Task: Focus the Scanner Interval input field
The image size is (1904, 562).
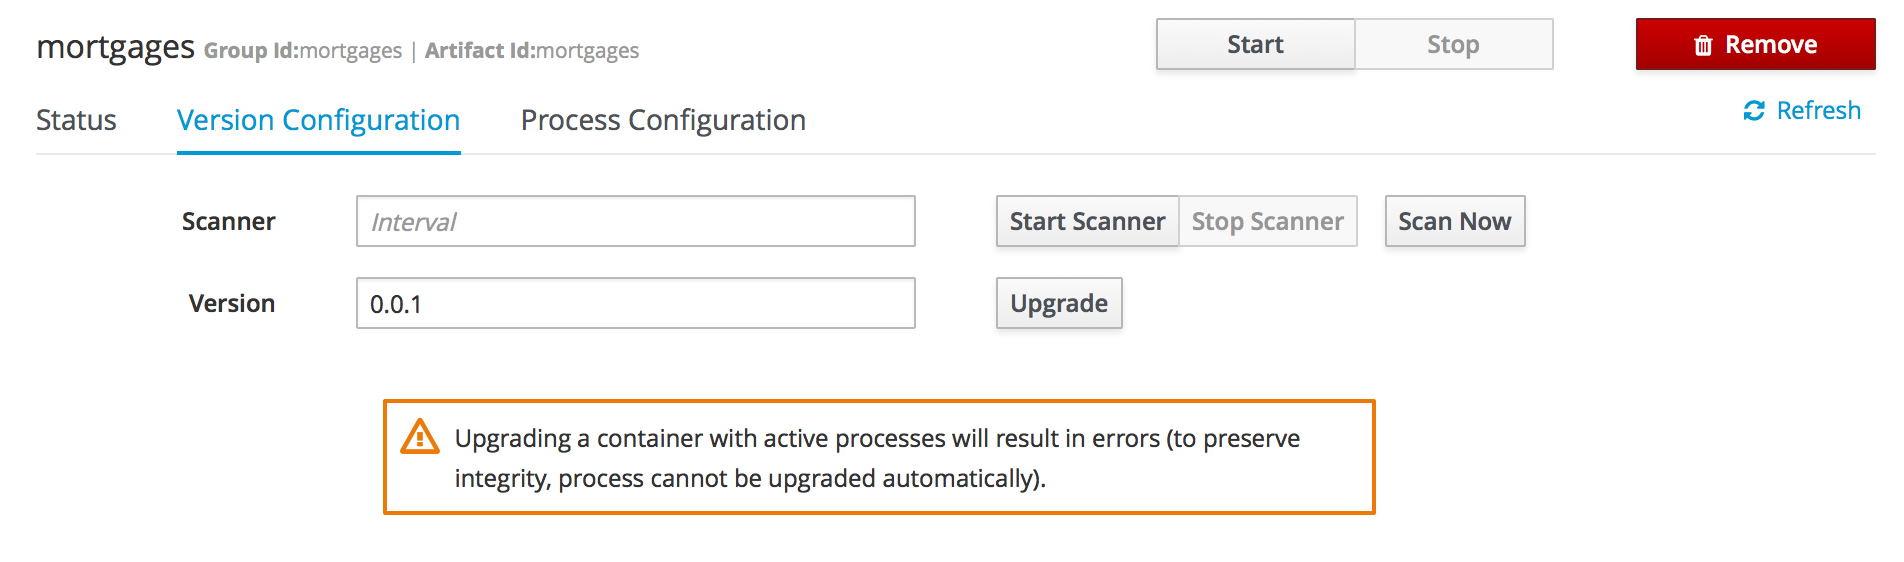Action: (635, 221)
